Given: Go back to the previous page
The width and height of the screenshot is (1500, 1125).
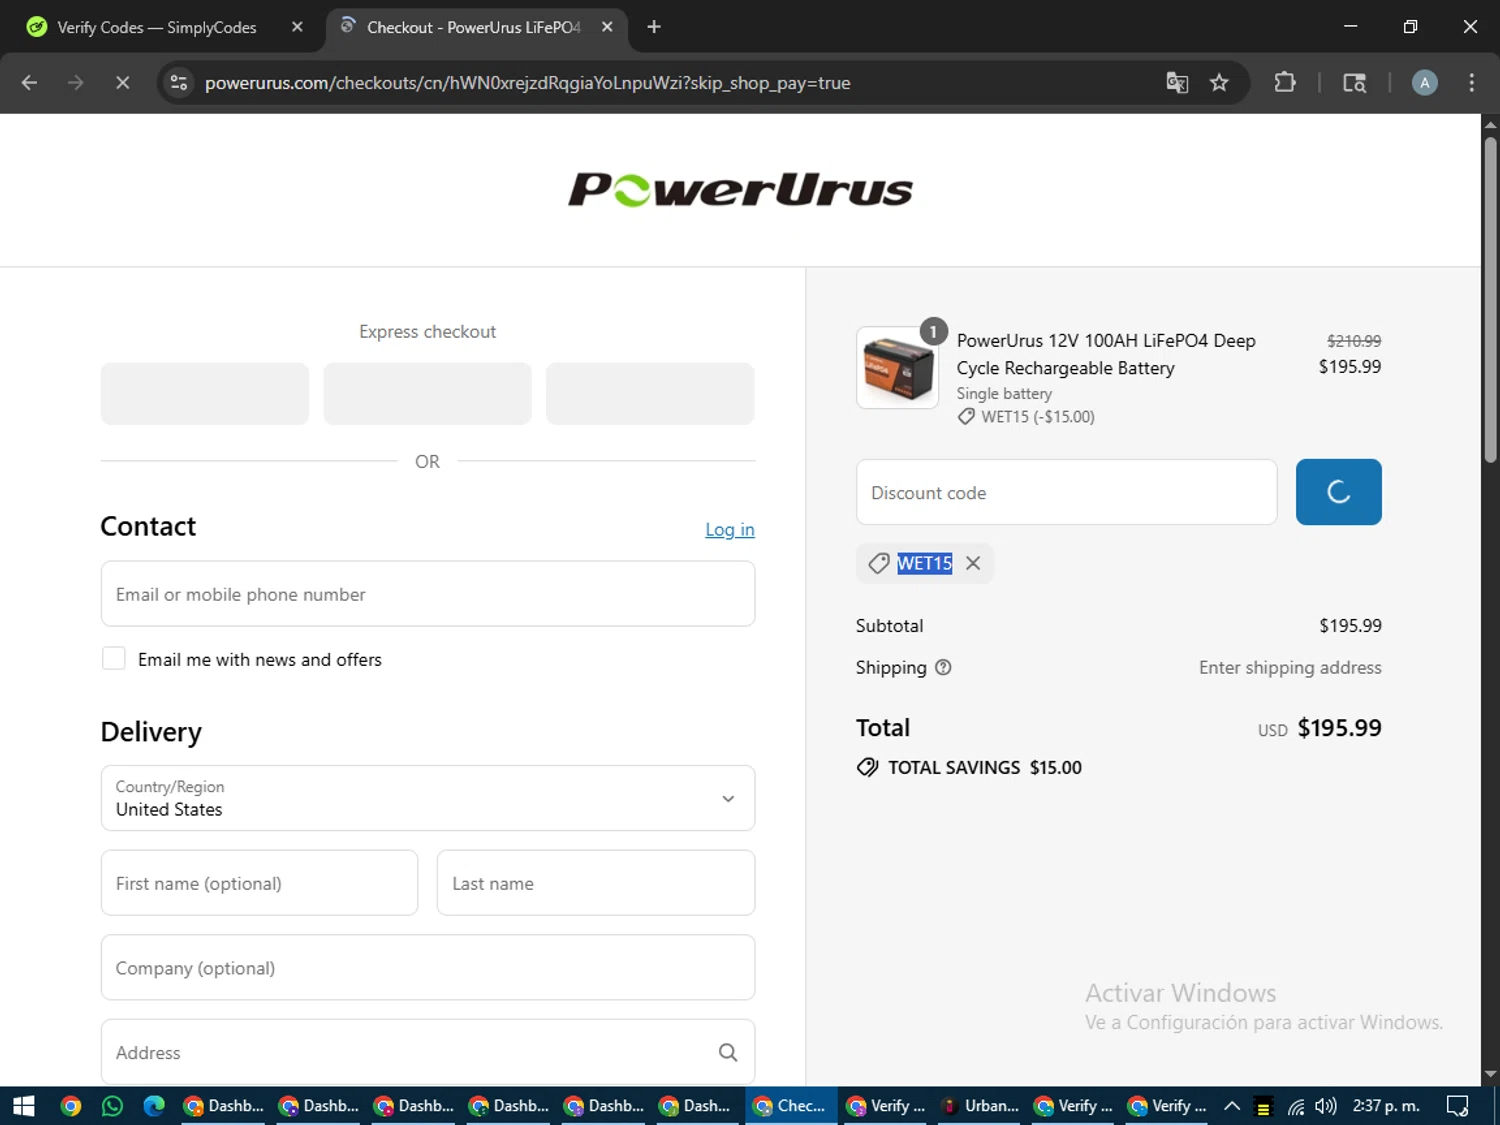Looking at the screenshot, I should coord(29,83).
